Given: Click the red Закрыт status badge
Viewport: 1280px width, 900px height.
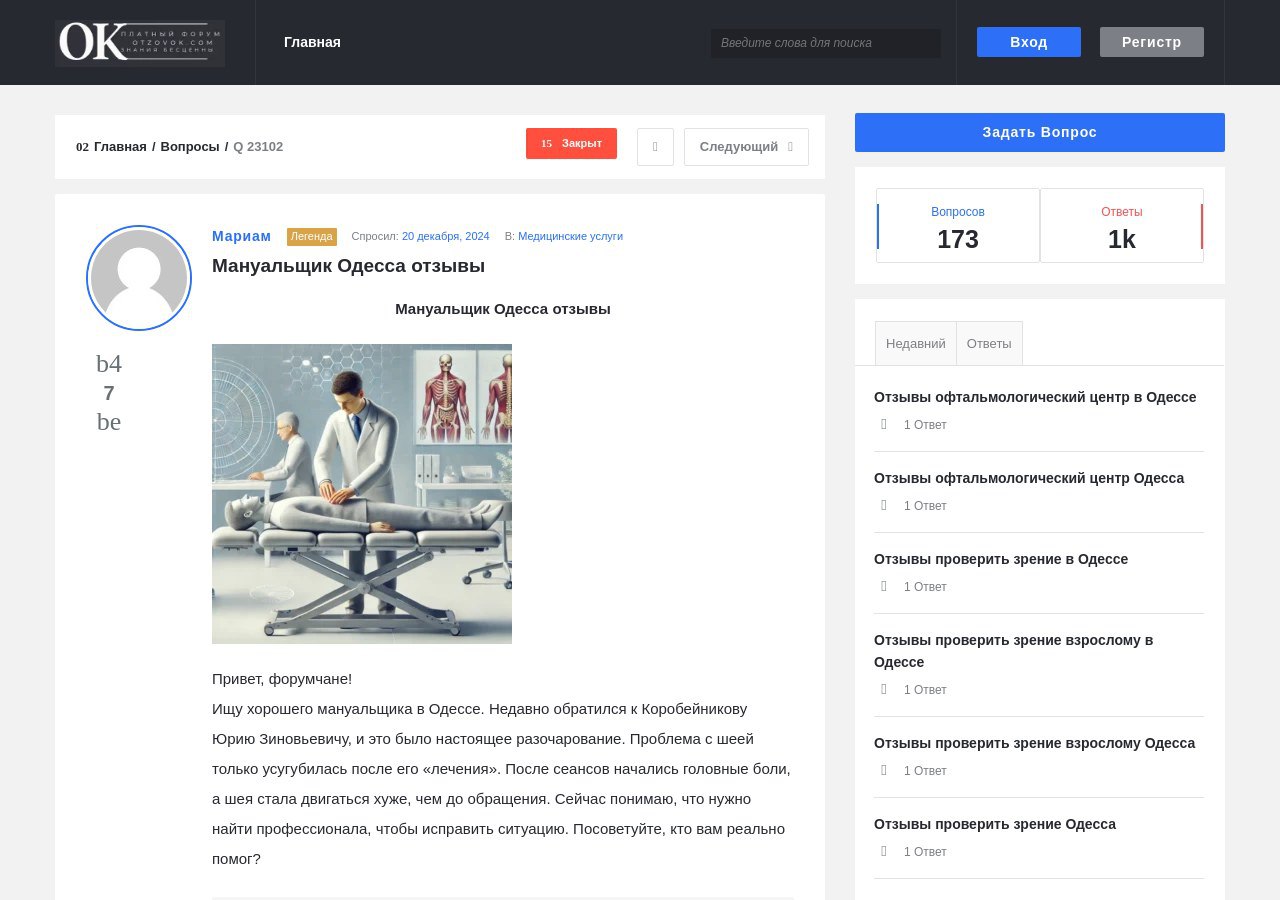Looking at the screenshot, I should pyautogui.click(x=571, y=144).
